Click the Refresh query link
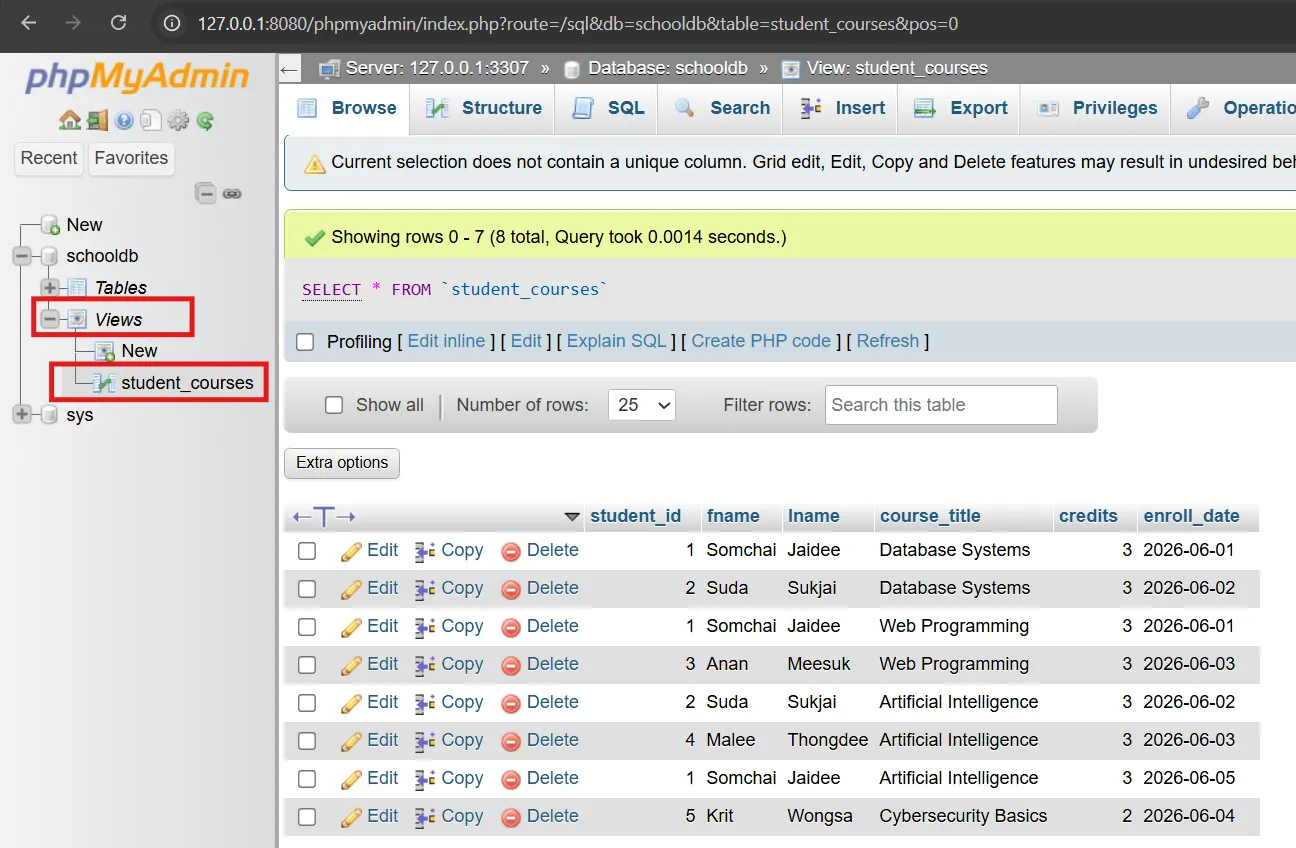Viewport: 1296px width, 848px height. (x=887, y=342)
